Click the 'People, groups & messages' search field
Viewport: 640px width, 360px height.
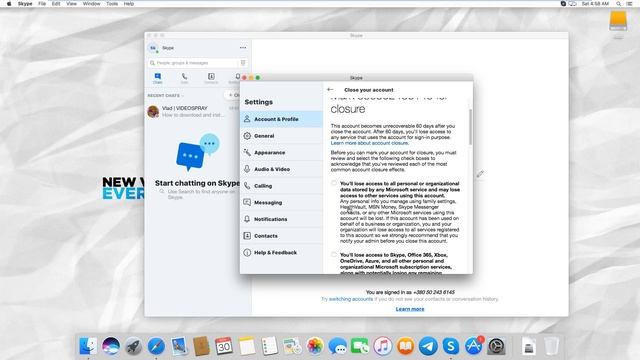point(194,63)
